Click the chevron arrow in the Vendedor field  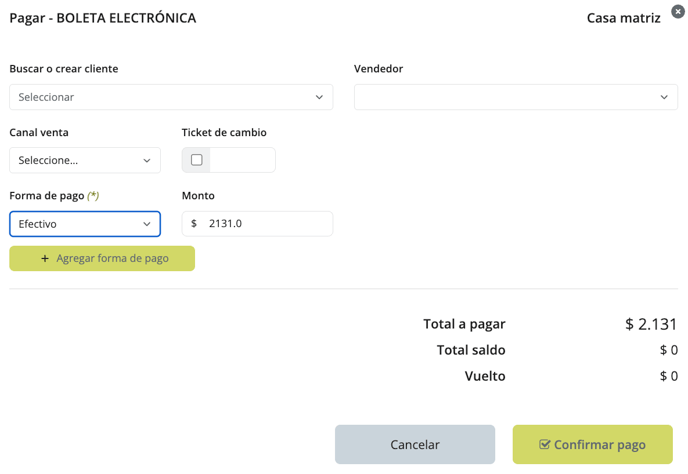(x=664, y=98)
